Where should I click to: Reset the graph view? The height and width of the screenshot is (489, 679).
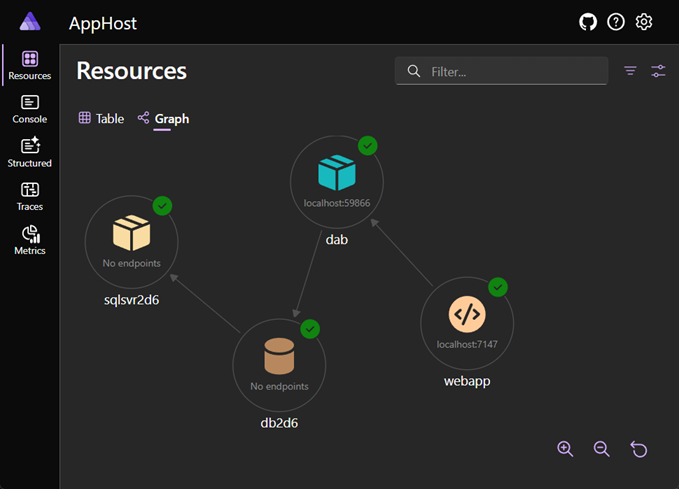point(639,449)
